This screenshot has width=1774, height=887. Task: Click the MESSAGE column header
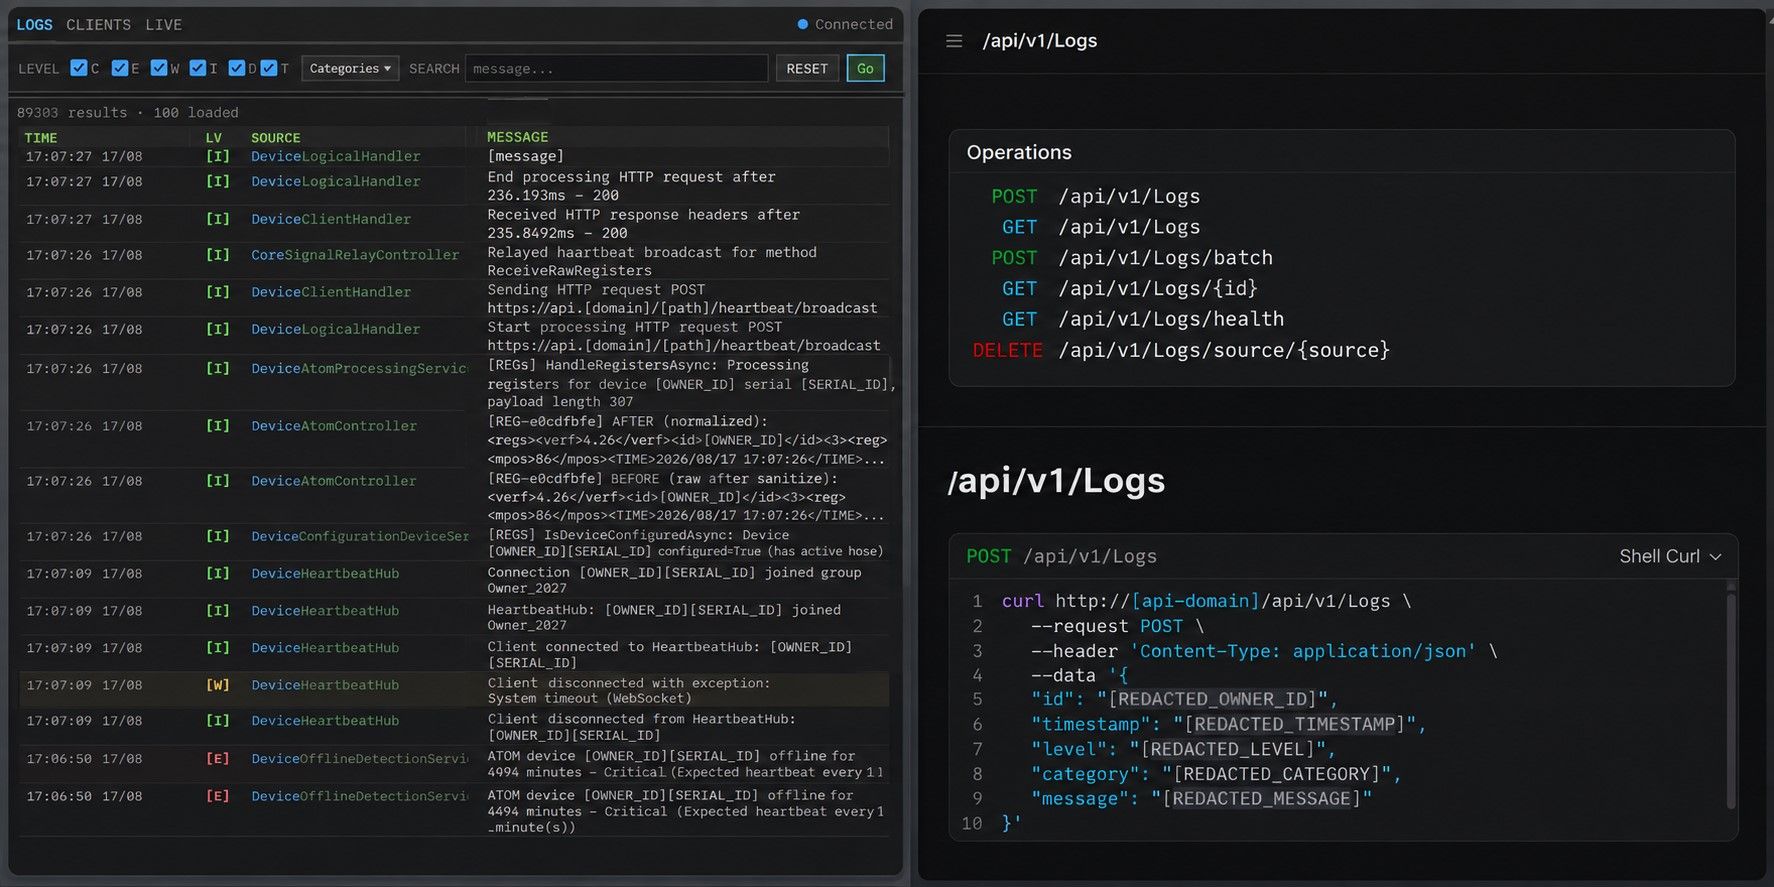point(517,137)
